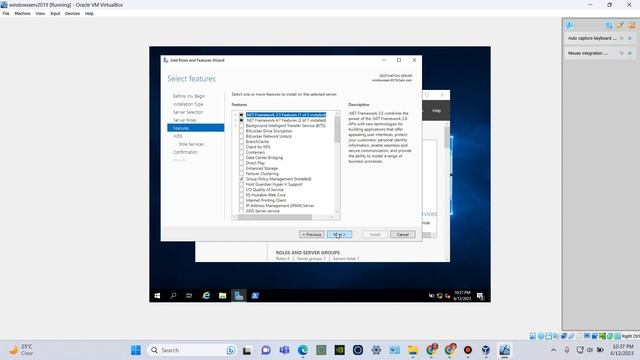Select the Group Policy Management (Installed) row
Image resolution: width=640 pixels, height=360 pixels.
pyautogui.click(x=278, y=179)
